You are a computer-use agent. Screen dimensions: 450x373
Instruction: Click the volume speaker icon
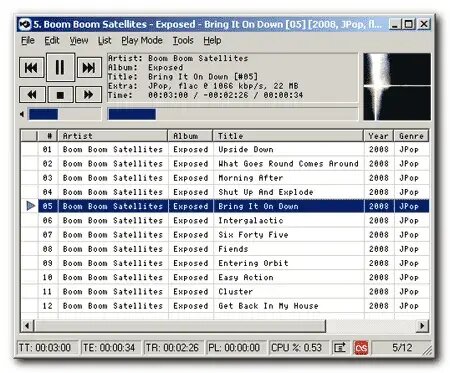22,114
